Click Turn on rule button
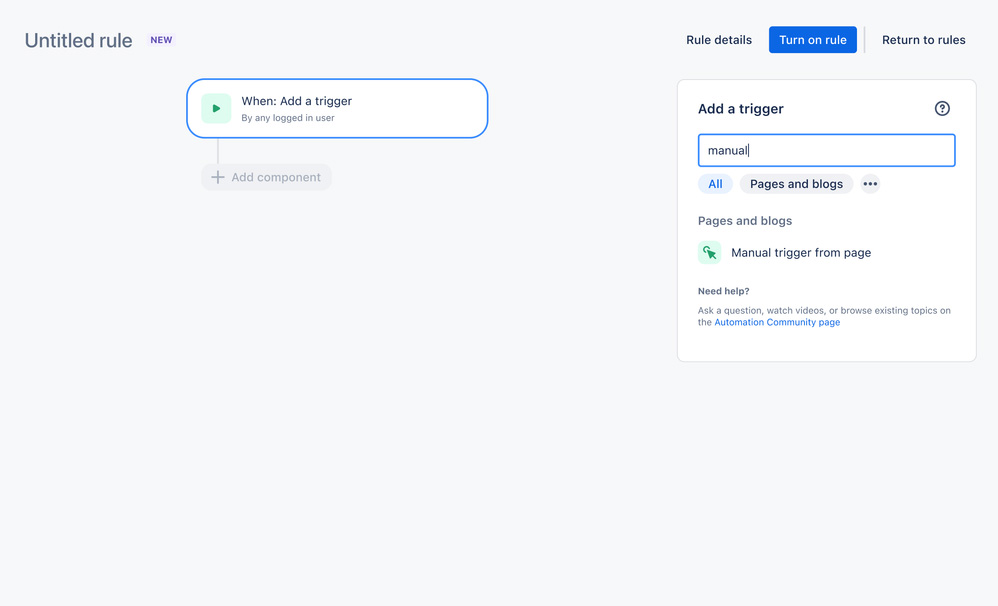This screenshot has width=998, height=606. (x=813, y=39)
